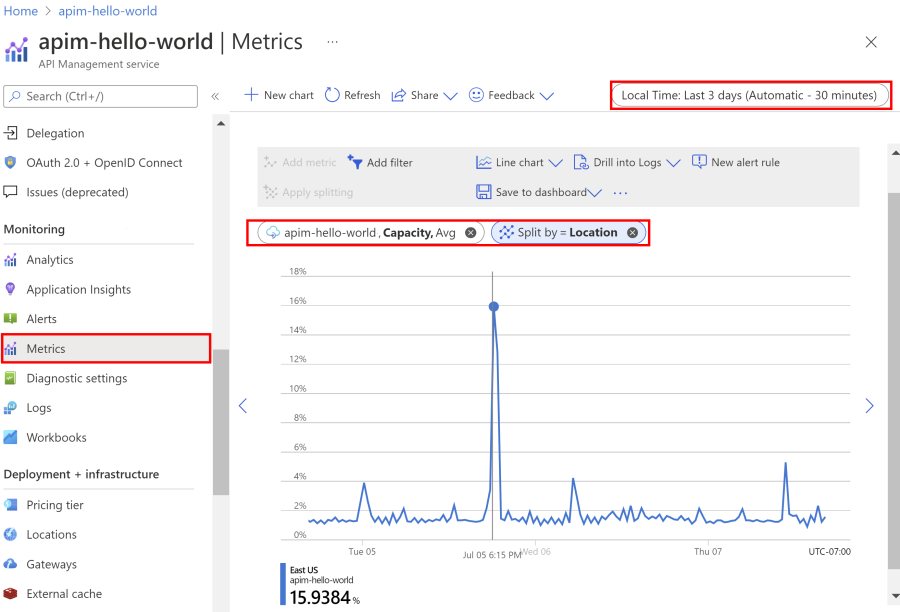Click the Add filter funnel icon
This screenshot has height=612, width=900.
(354, 162)
